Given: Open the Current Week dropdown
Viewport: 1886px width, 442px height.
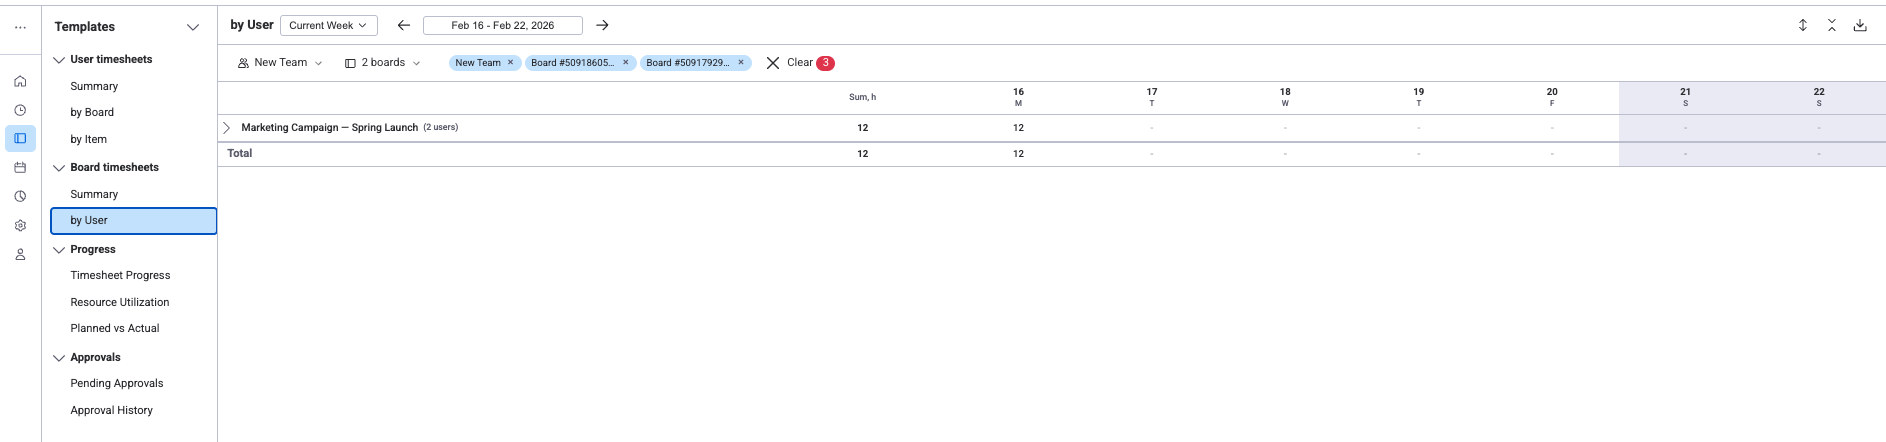Looking at the screenshot, I should tap(328, 25).
